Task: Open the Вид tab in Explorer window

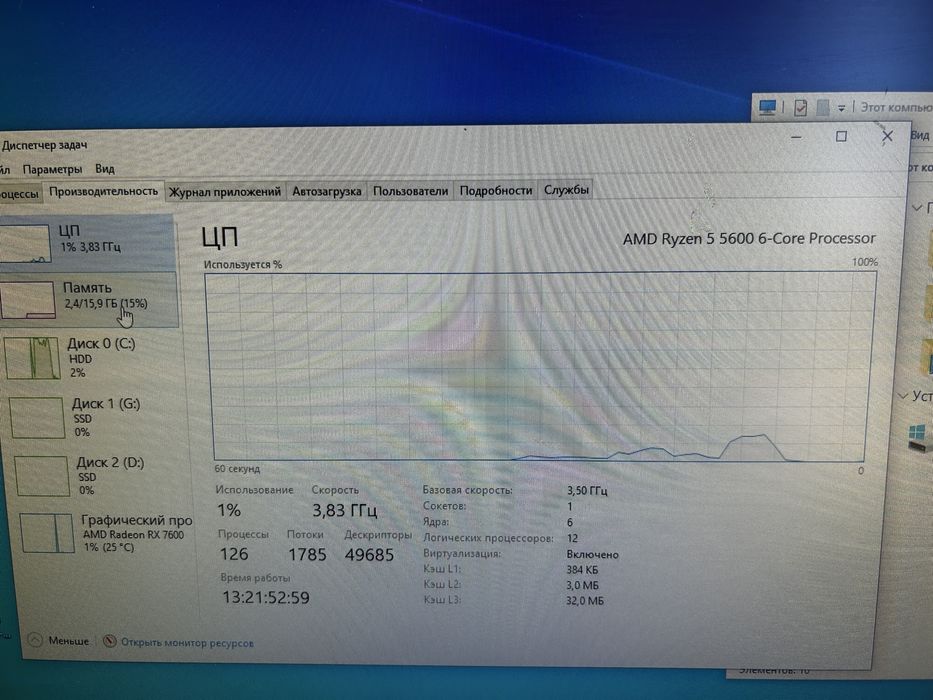Action: pos(919,136)
